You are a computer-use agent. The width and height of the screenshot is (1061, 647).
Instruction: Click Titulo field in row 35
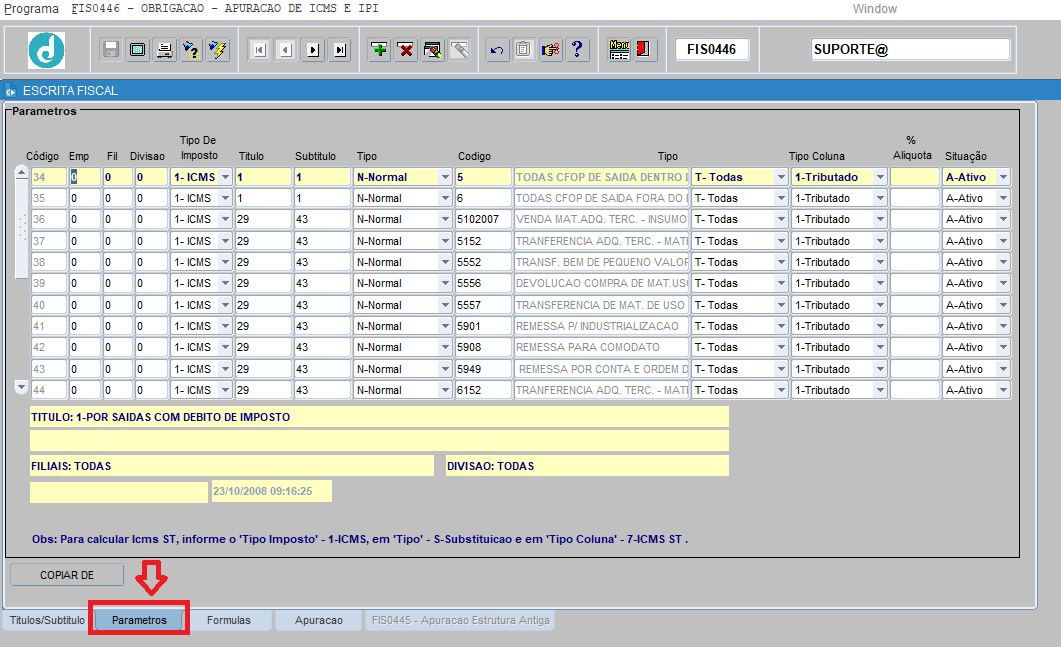(x=263, y=198)
